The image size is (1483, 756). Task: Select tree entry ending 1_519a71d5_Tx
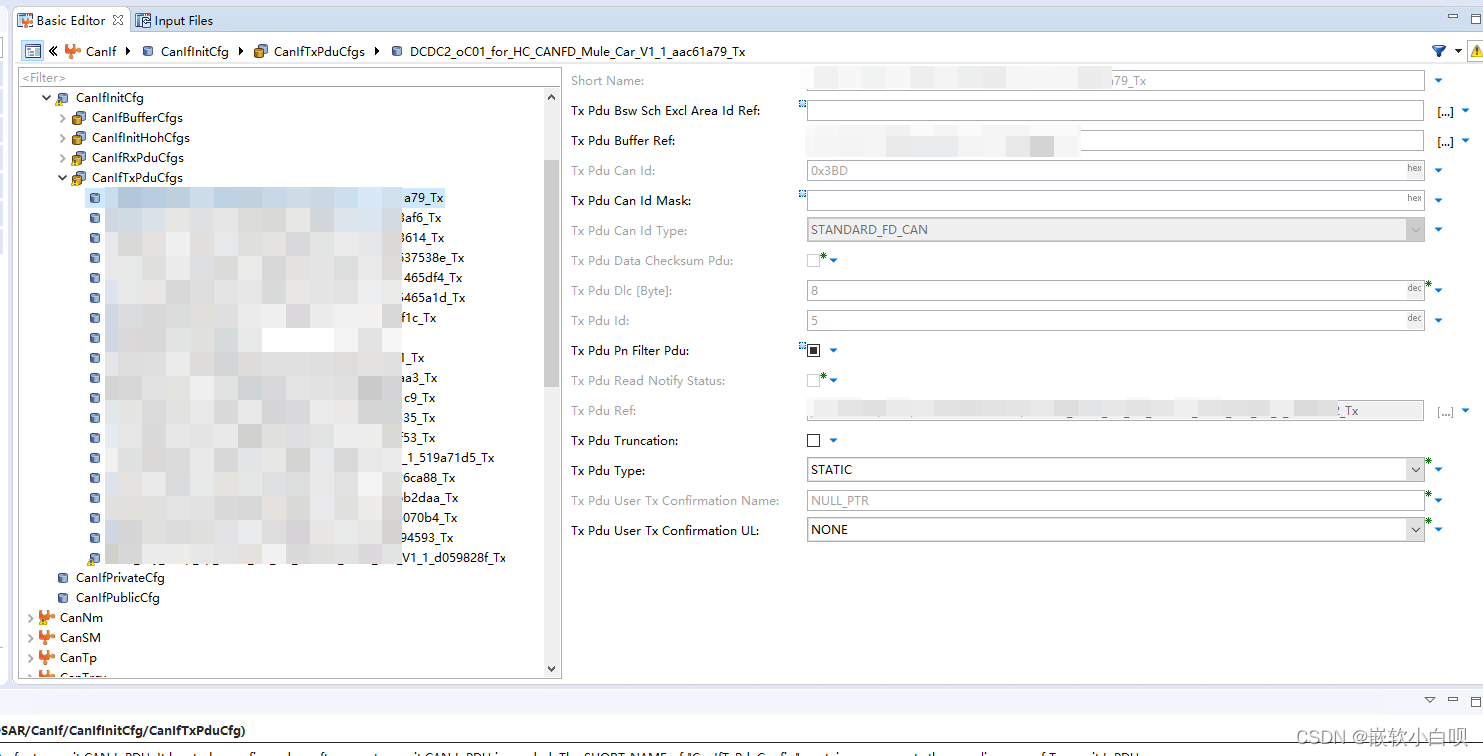(290, 458)
